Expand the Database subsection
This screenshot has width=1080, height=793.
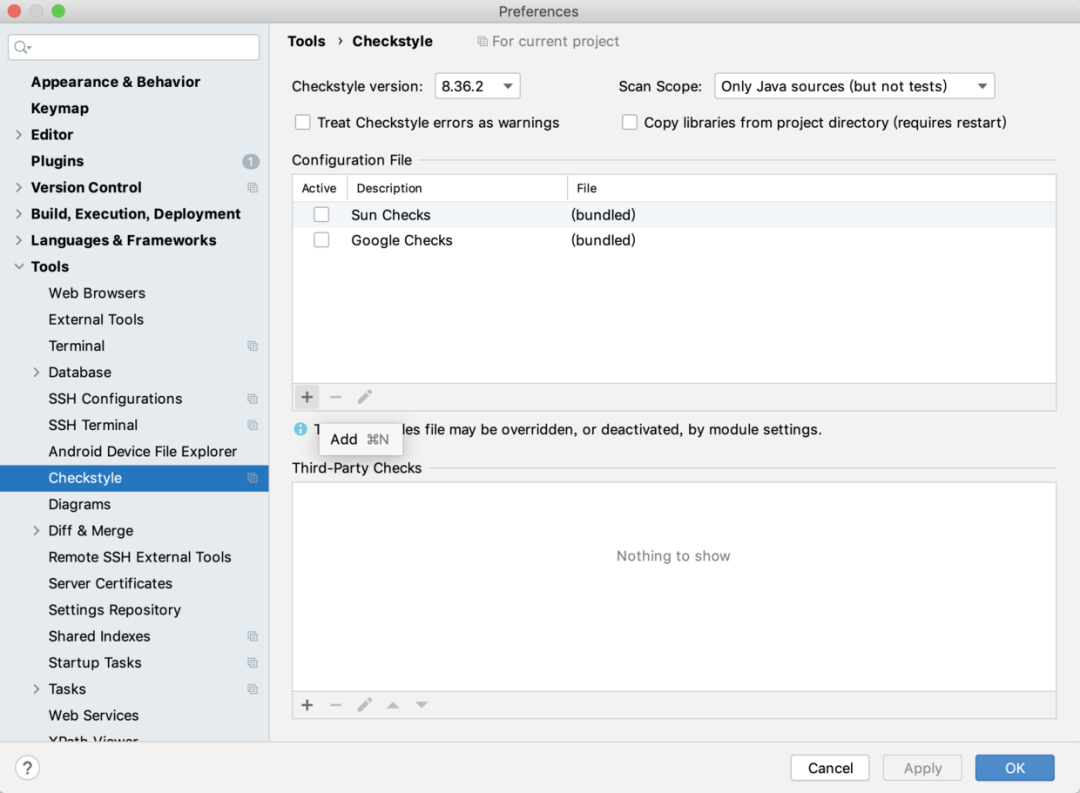point(37,372)
